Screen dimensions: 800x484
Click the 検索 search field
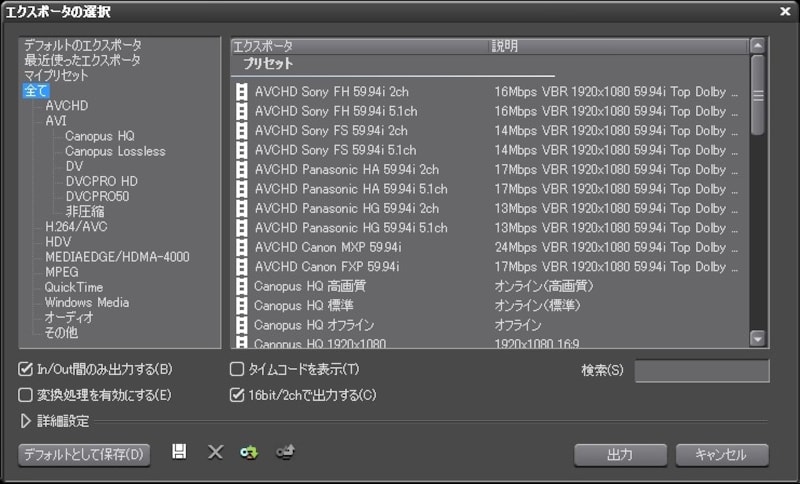click(702, 370)
